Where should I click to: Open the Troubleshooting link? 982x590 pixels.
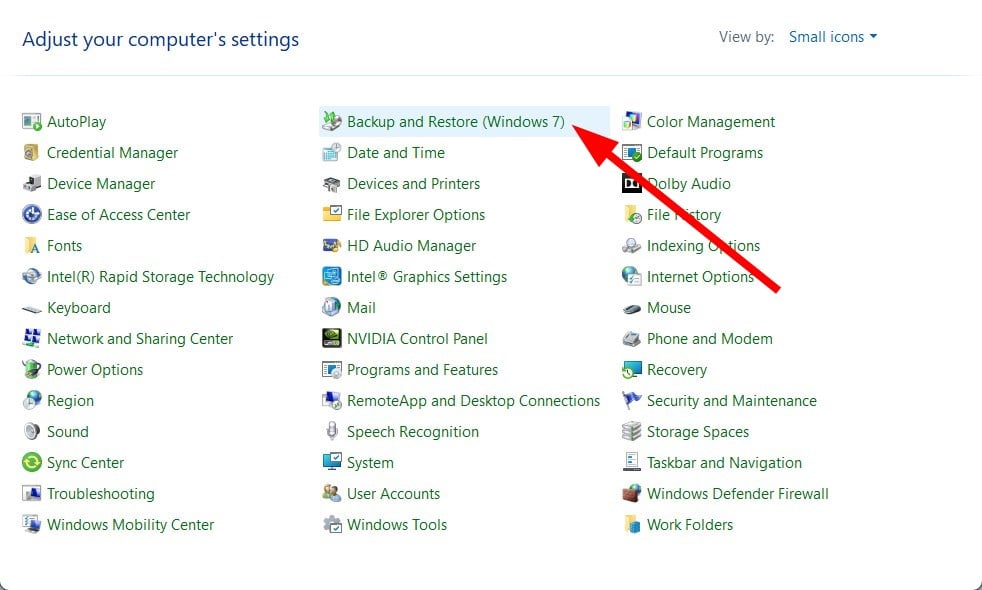click(x=100, y=494)
